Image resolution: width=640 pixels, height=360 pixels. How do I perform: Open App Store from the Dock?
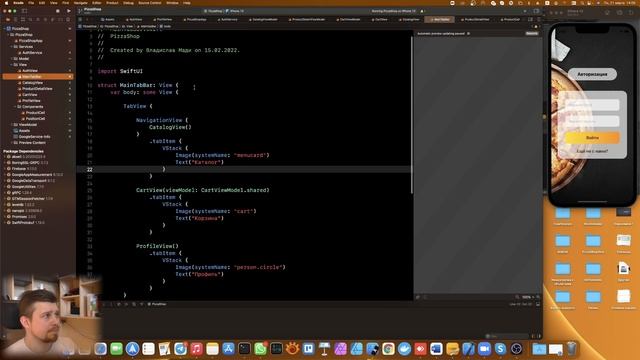pos(228,349)
